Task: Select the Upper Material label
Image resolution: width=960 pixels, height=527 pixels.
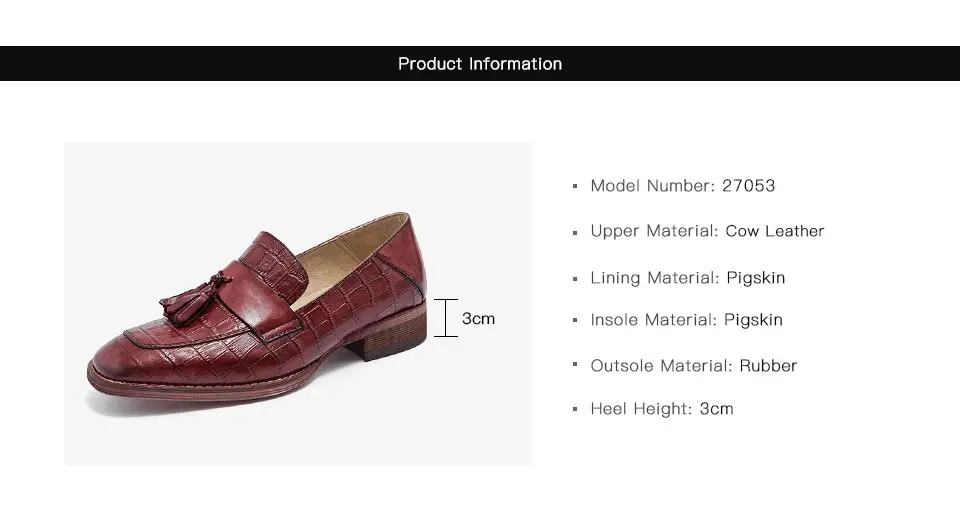Action: point(654,231)
